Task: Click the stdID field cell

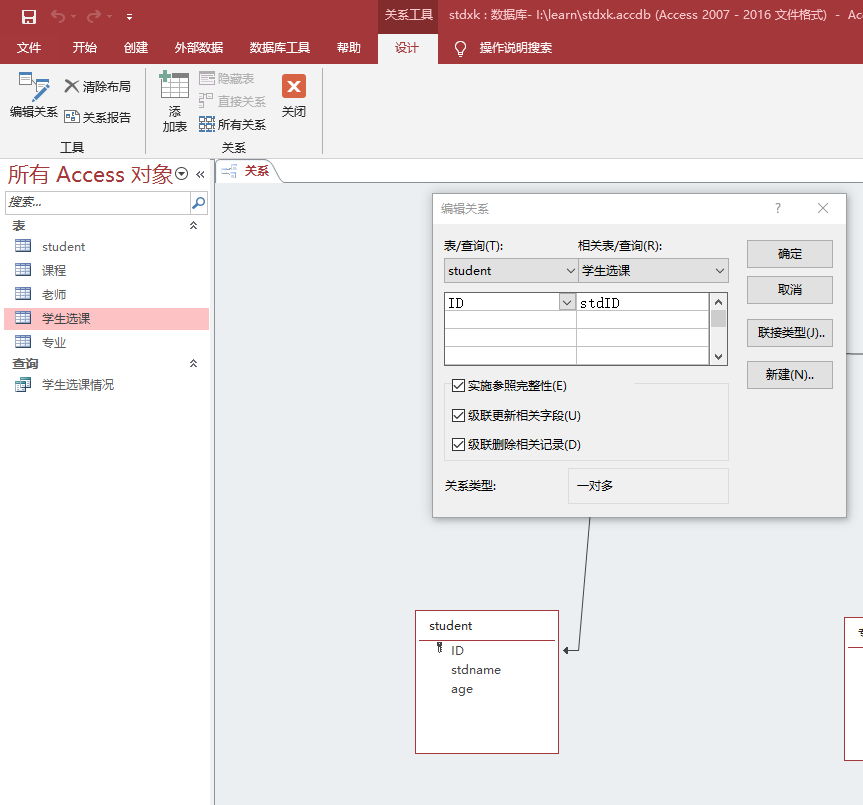Action: (642, 303)
